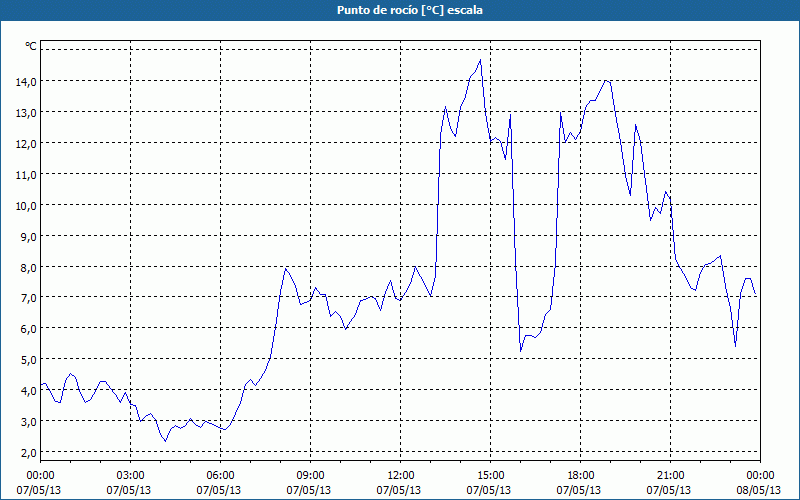Click the 07/05/13 date below 18:00
Viewport: 800px width, 500px height.
pyautogui.click(x=579, y=490)
